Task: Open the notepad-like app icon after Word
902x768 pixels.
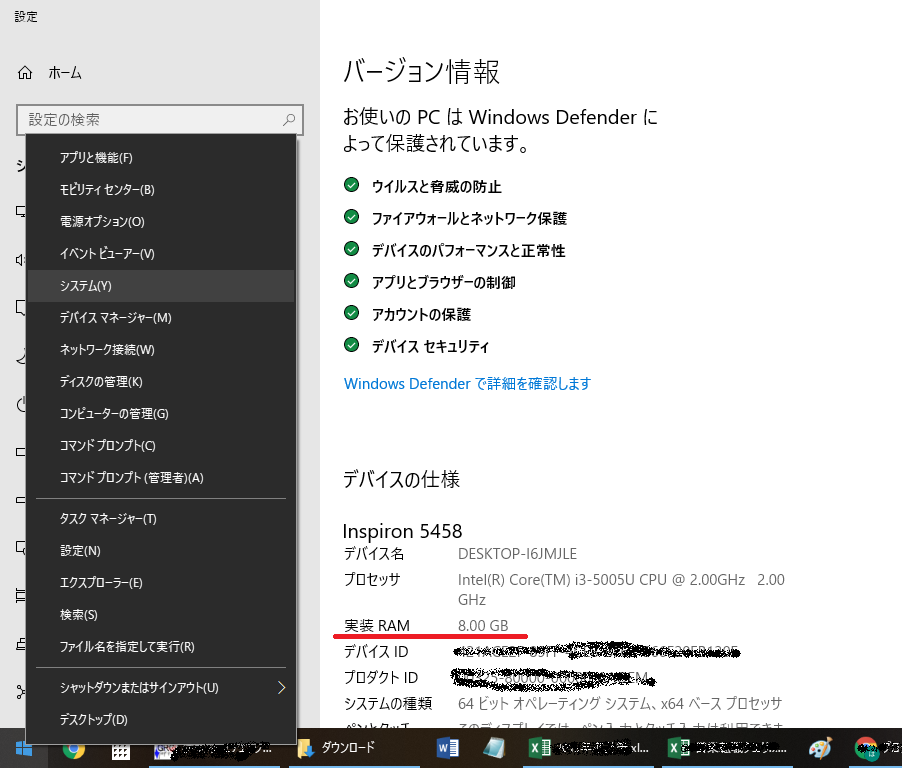Action: tap(494, 748)
